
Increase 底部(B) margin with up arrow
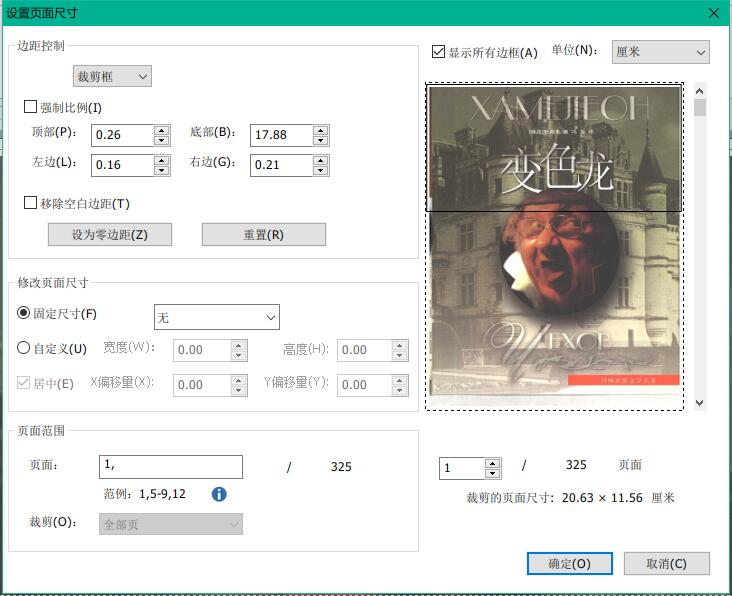[320, 130]
